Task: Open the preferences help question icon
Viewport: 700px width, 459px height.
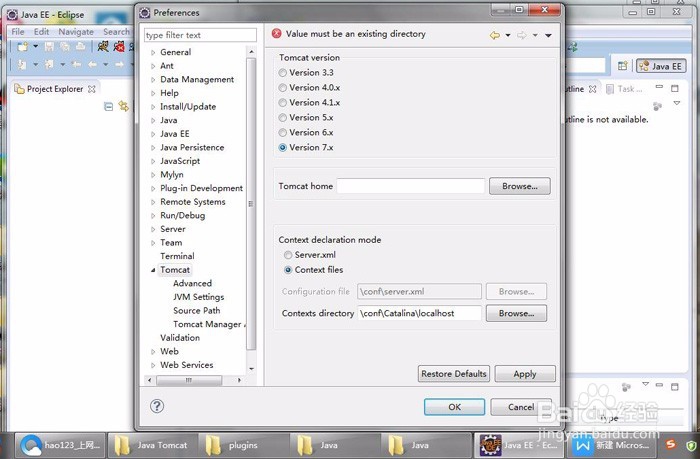Action: click(x=157, y=406)
